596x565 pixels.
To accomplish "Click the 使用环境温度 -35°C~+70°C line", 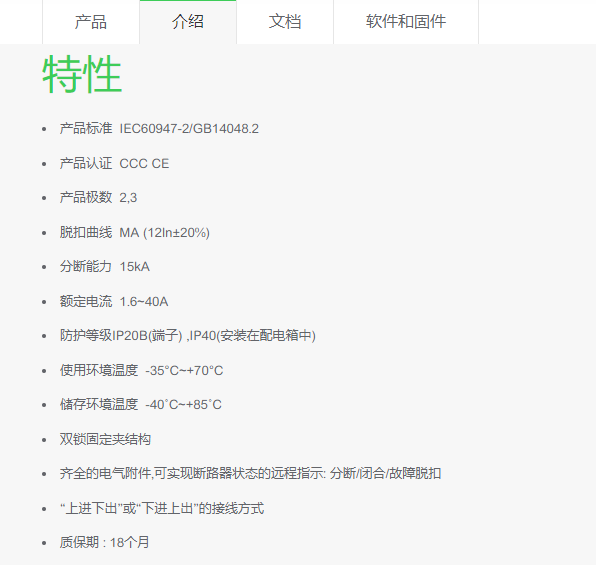I will tap(141, 370).
